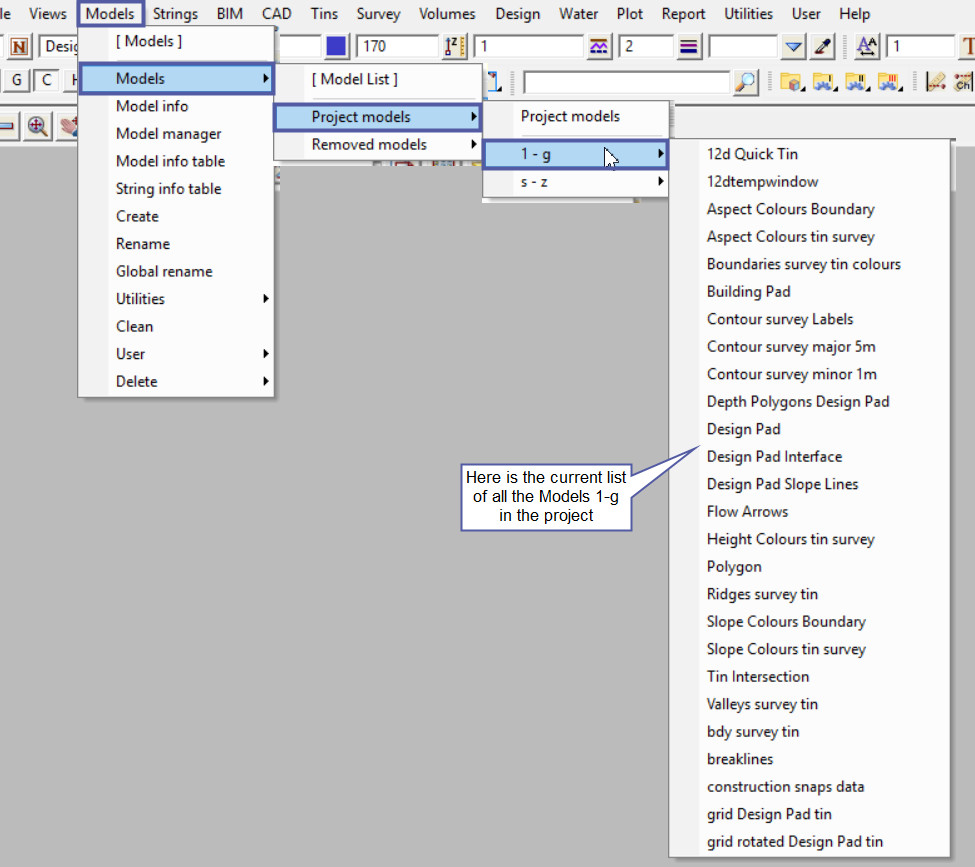Open the Survey menu

pos(378,14)
